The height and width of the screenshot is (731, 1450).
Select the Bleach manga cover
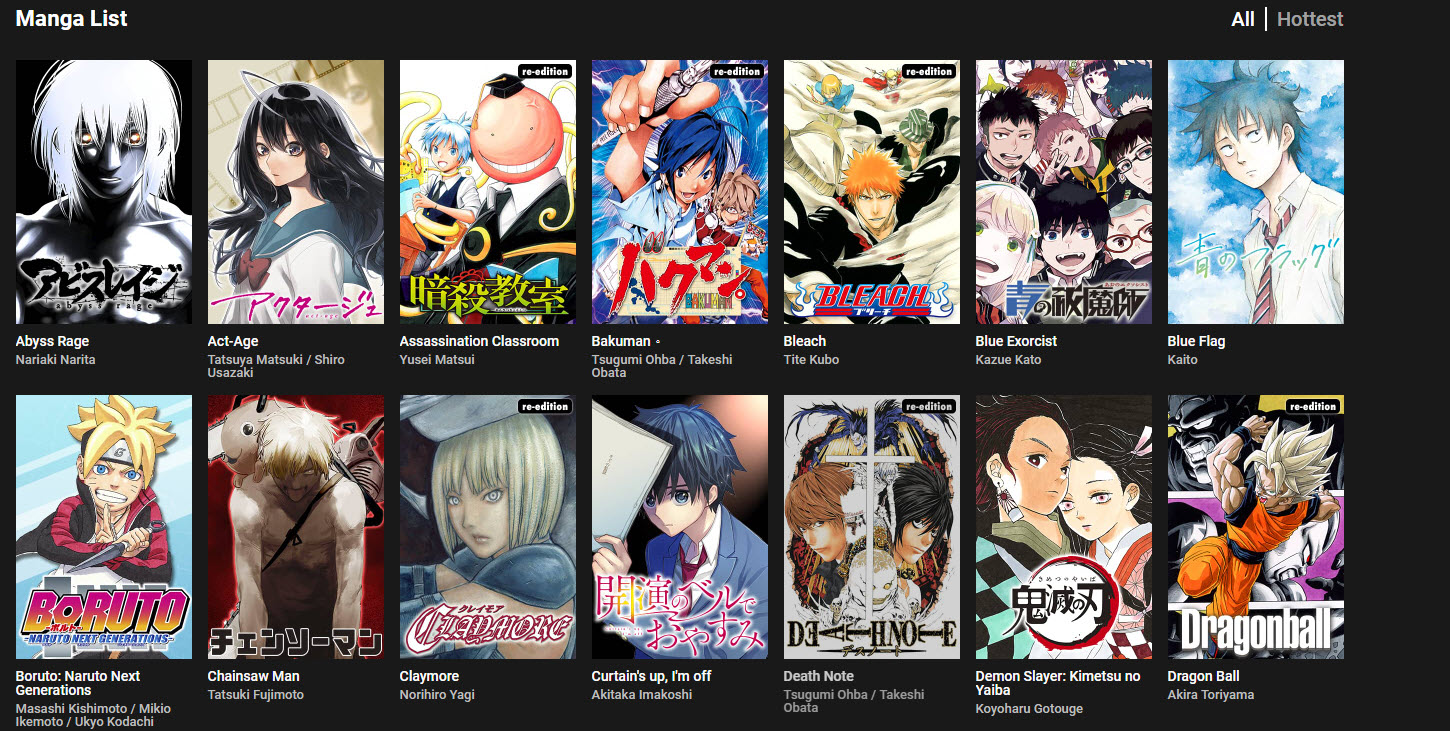[x=872, y=192]
